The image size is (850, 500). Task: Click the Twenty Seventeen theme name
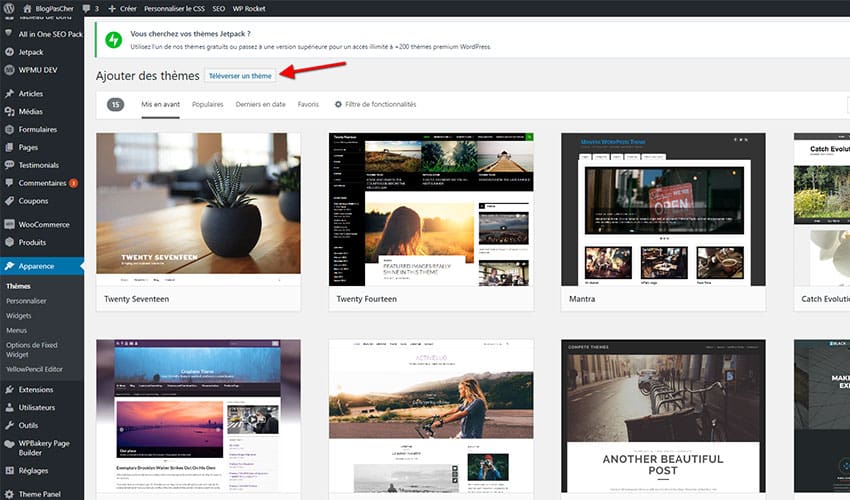pos(137,299)
